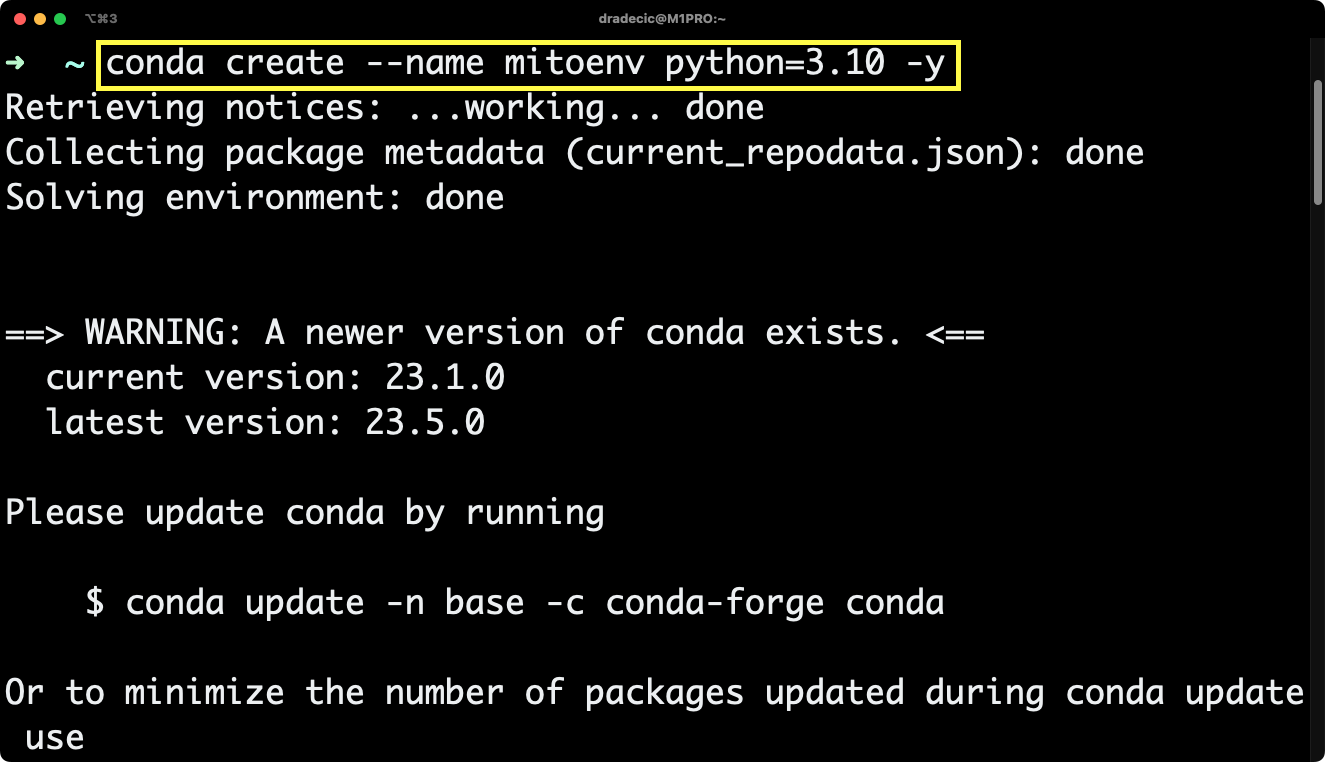The image size is (1325, 762).
Task: Click conda-forge in the update instruction
Action: (716, 602)
